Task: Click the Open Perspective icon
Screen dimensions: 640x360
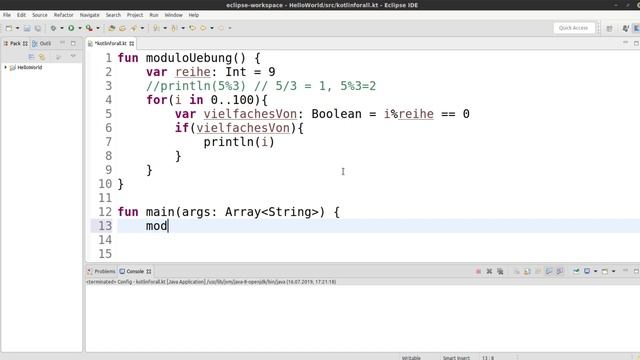Action: [x=609, y=28]
